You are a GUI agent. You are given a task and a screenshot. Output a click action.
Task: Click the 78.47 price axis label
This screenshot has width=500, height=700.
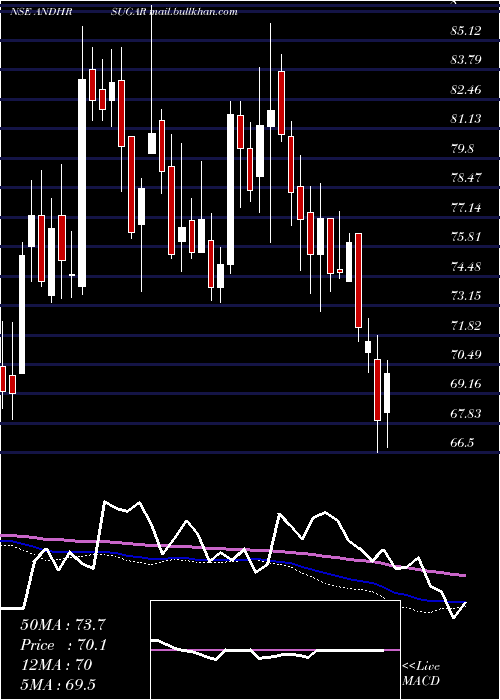click(467, 178)
